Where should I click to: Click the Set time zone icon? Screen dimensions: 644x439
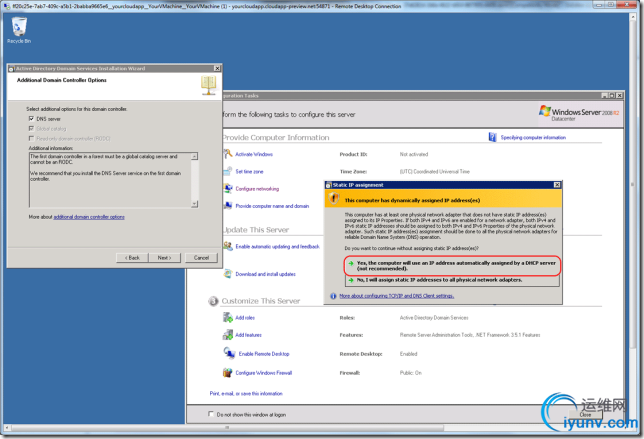[x=228, y=171]
